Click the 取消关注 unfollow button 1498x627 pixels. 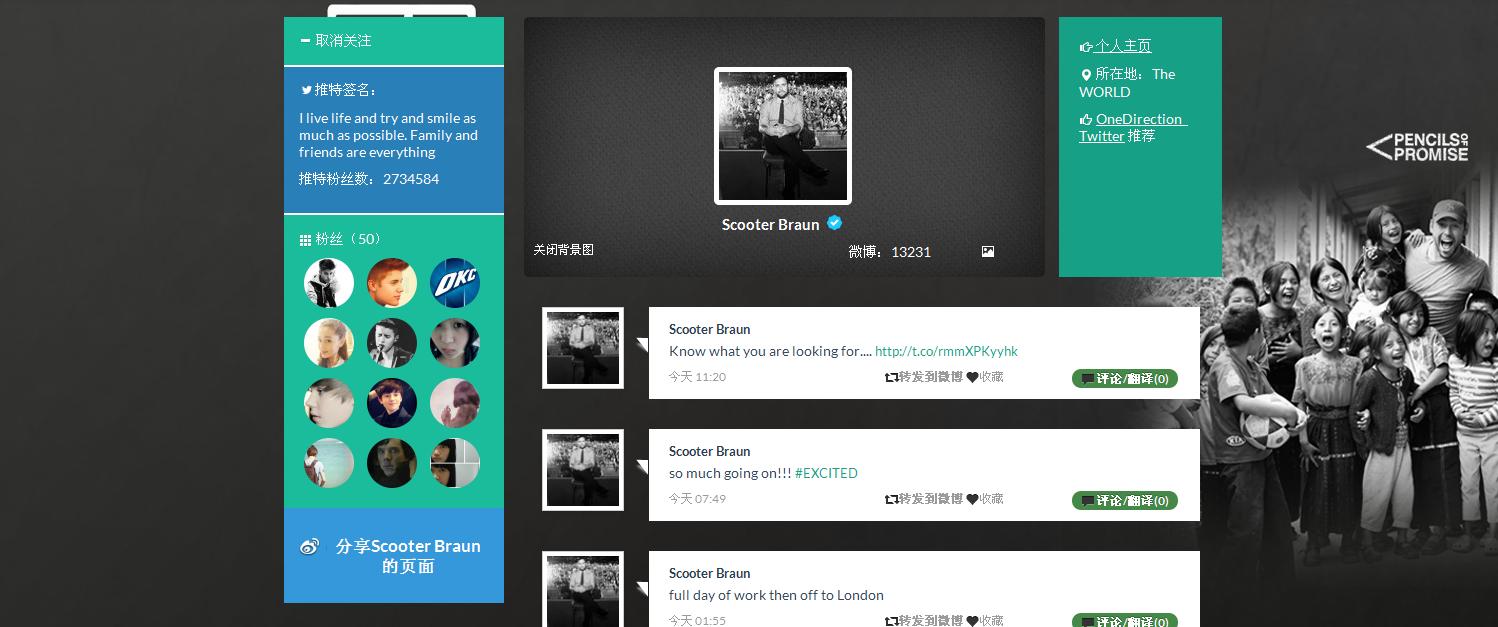pyautogui.click(x=336, y=41)
